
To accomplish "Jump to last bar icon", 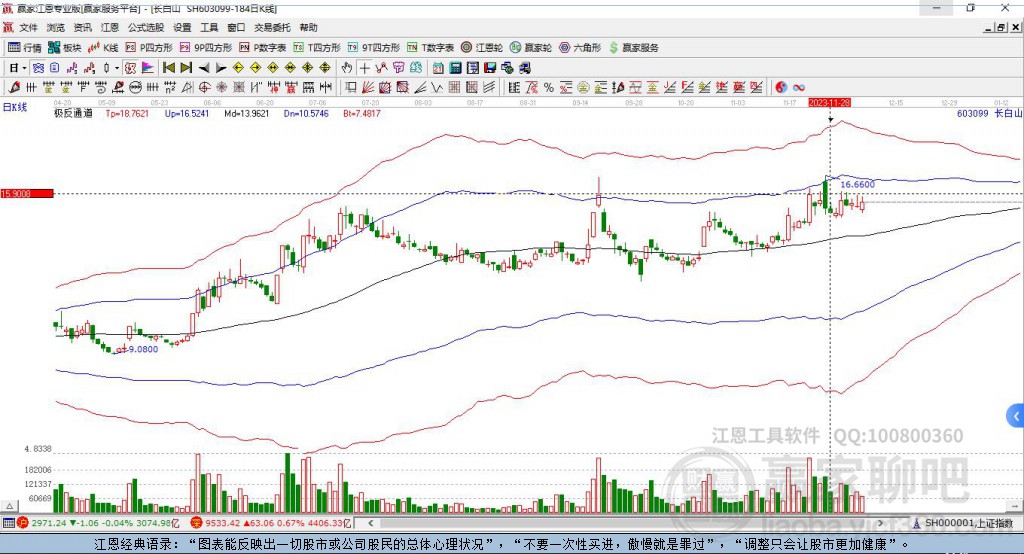I will 187,68.
